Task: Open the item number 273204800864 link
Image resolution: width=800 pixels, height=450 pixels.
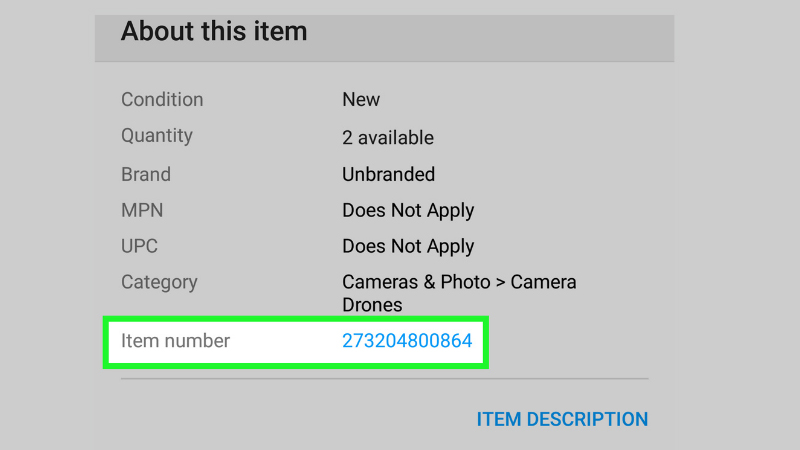Action: (x=407, y=341)
